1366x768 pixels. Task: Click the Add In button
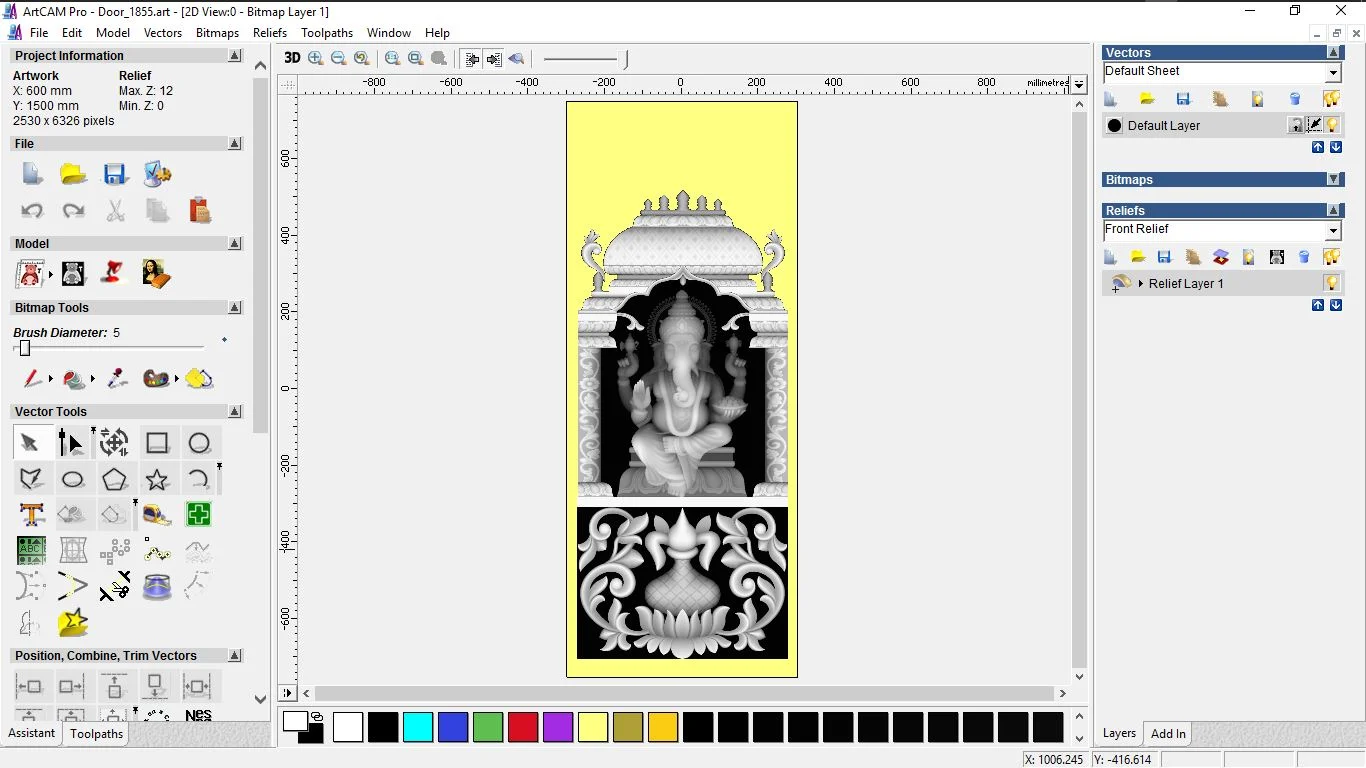tap(1167, 733)
